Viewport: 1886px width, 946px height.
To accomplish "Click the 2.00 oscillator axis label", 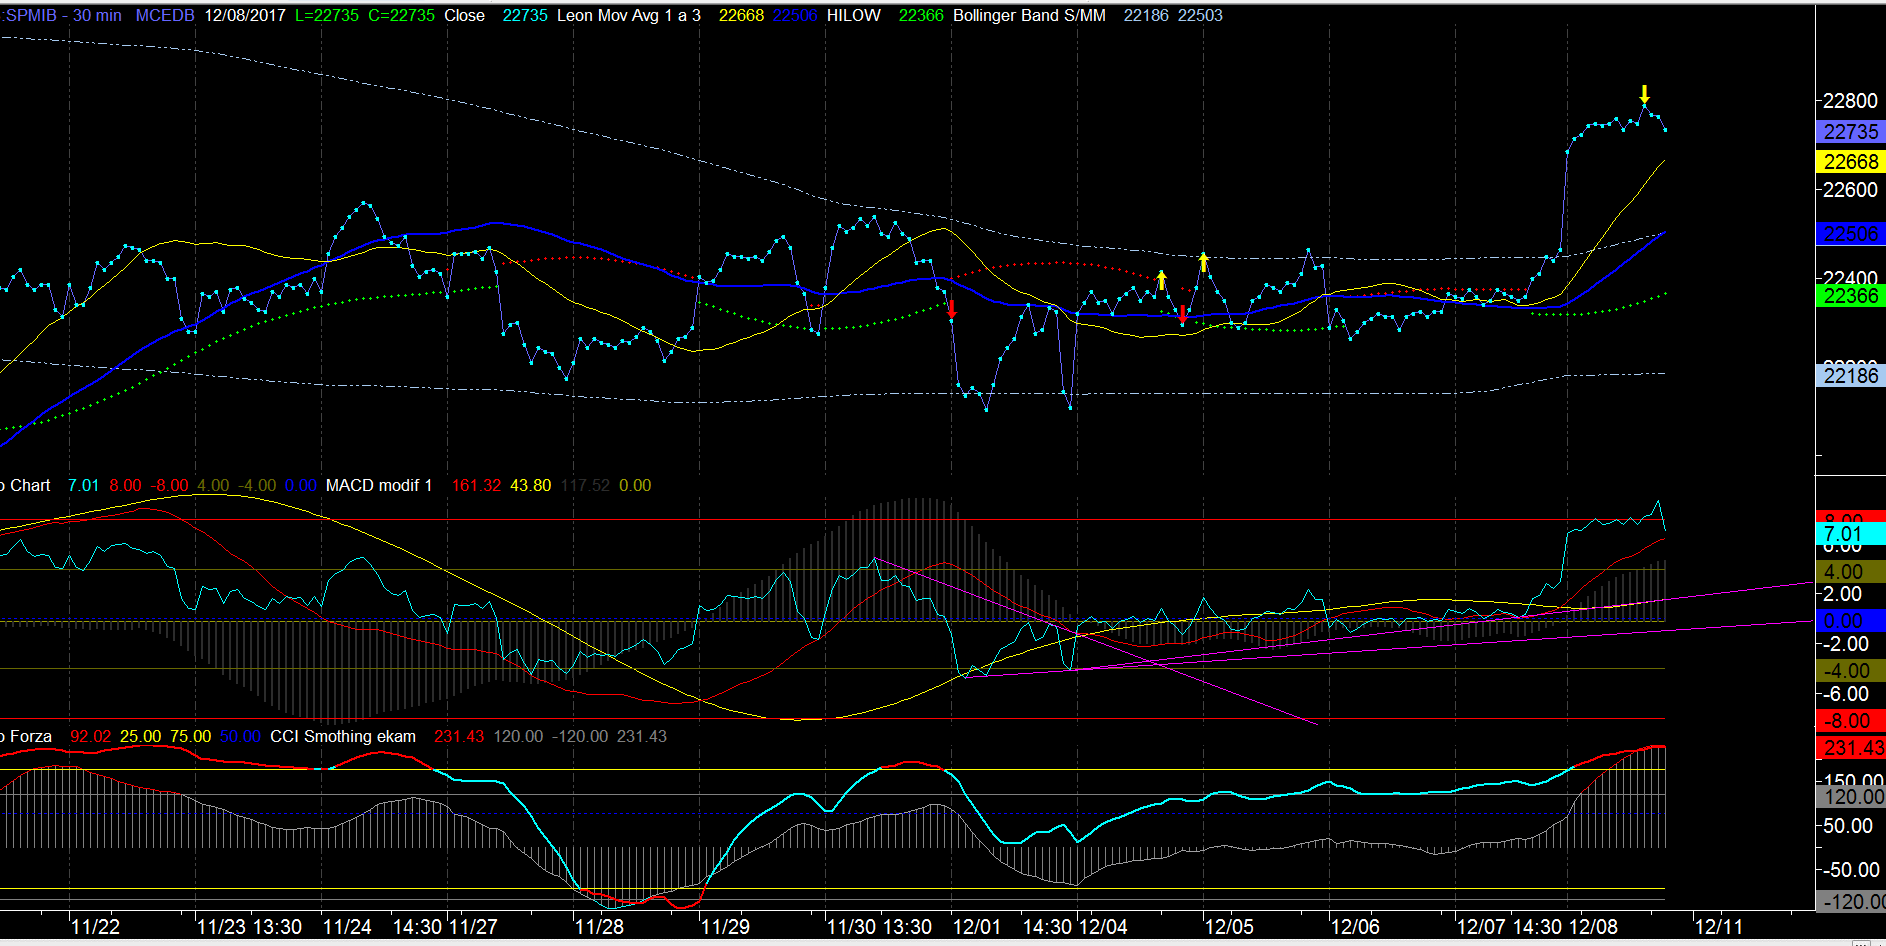I will tap(1843, 594).
